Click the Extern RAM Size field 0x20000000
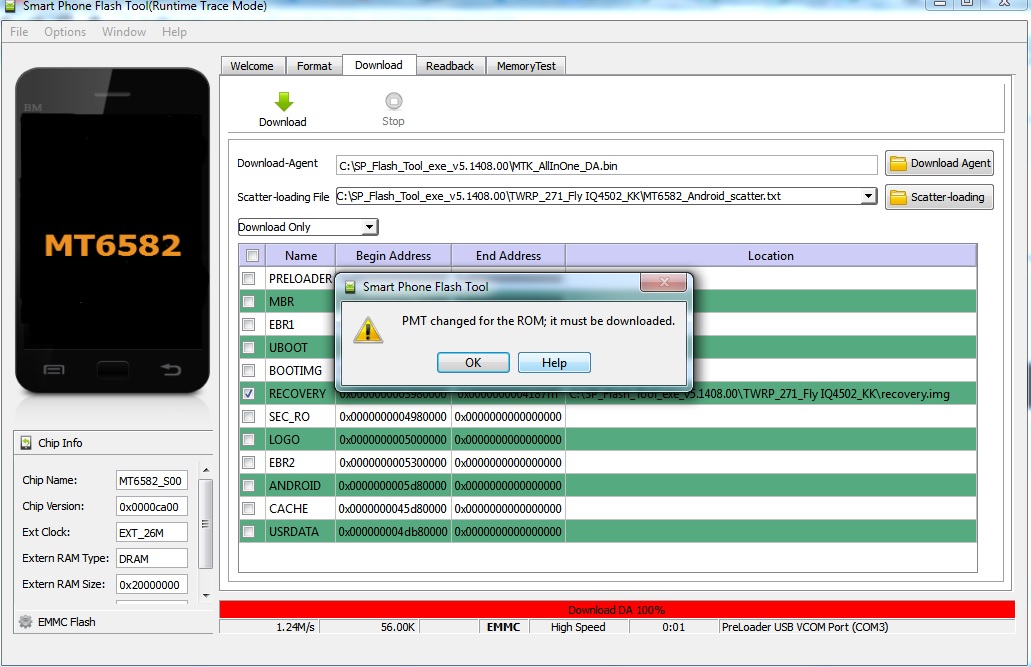Image resolution: width=1031 pixels, height=667 pixels. click(151, 584)
